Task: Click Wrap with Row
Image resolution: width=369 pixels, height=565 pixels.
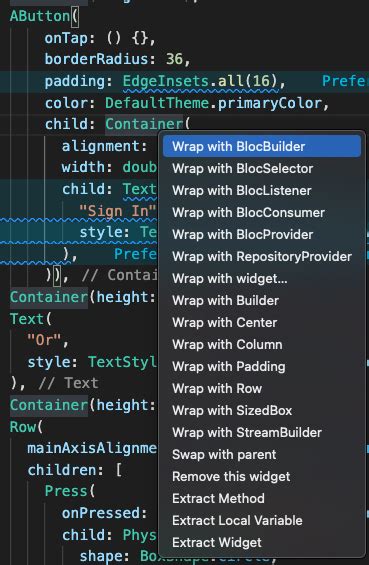Action: pos(262,388)
